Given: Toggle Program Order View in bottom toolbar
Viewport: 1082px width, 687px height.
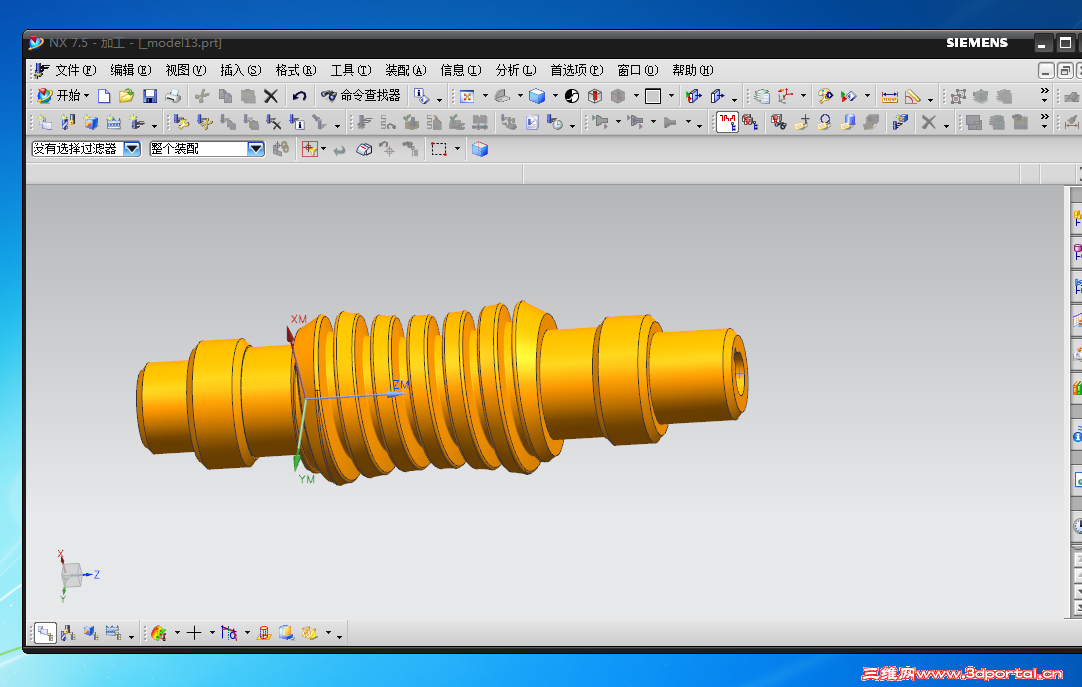Looking at the screenshot, I should 46,633.
